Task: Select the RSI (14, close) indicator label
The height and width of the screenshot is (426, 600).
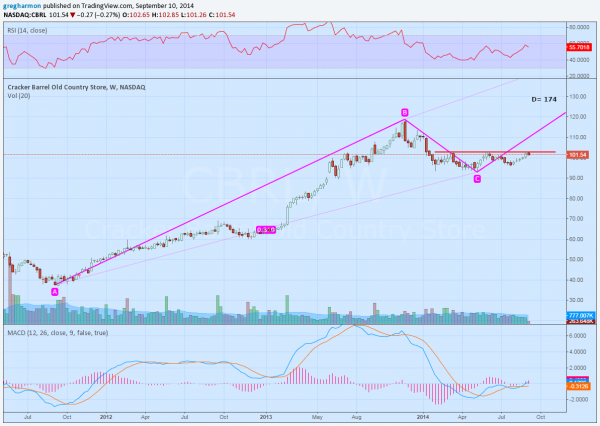Action: point(27,30)
